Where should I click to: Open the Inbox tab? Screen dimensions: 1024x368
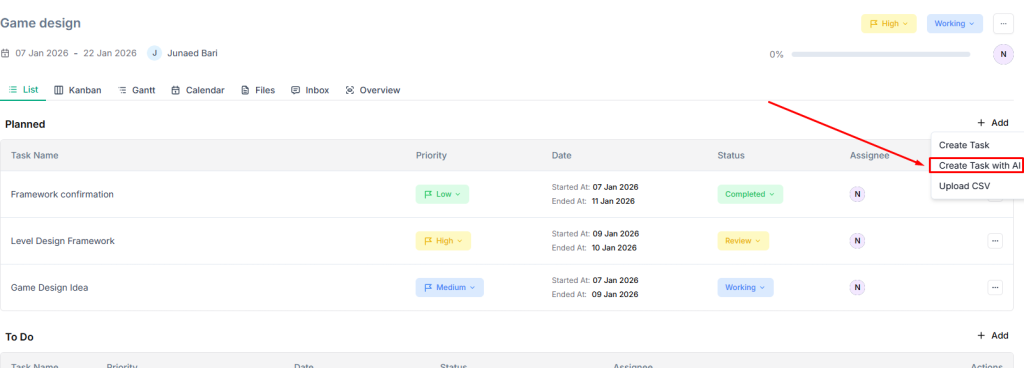click(x=310, y=90)
